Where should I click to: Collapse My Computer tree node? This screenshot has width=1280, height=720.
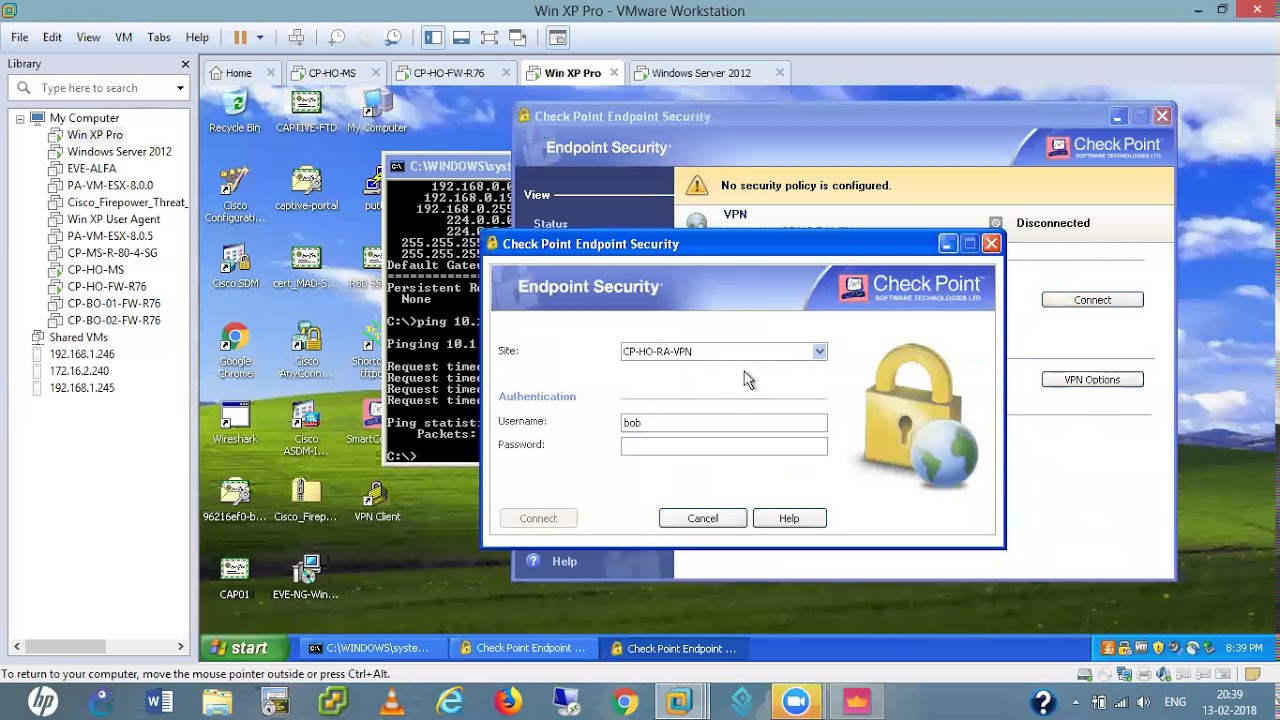click(x=19, y=118)
